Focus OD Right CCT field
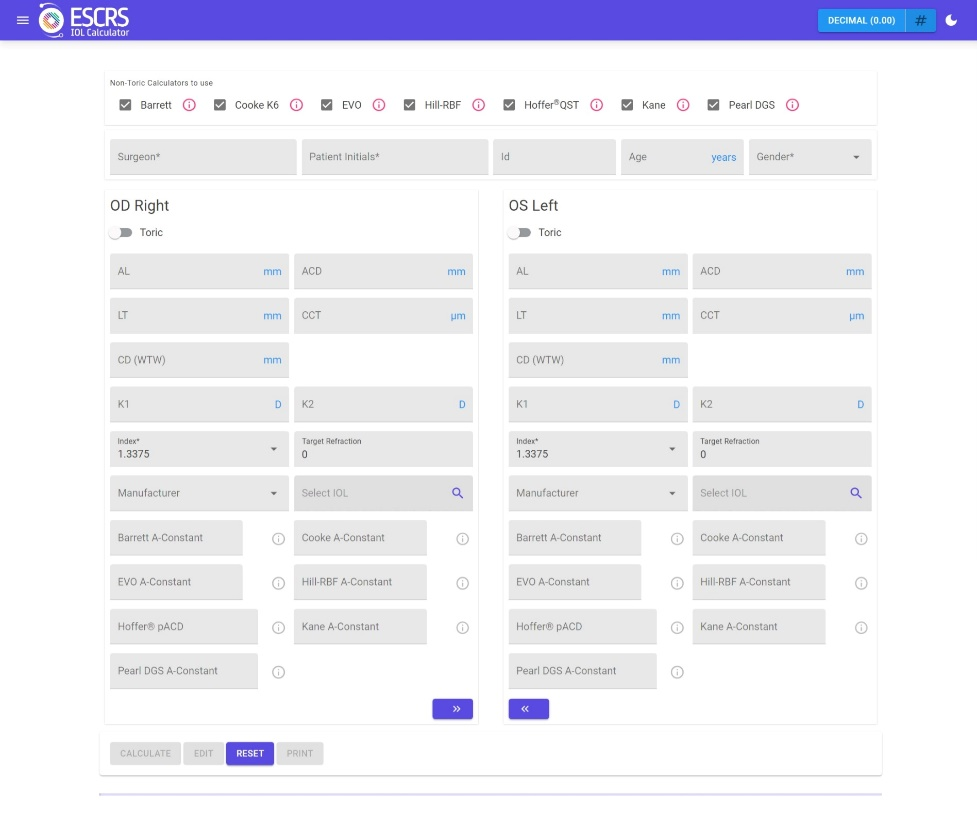The height and width of the screenshot is (813, 977). point(383,315)
